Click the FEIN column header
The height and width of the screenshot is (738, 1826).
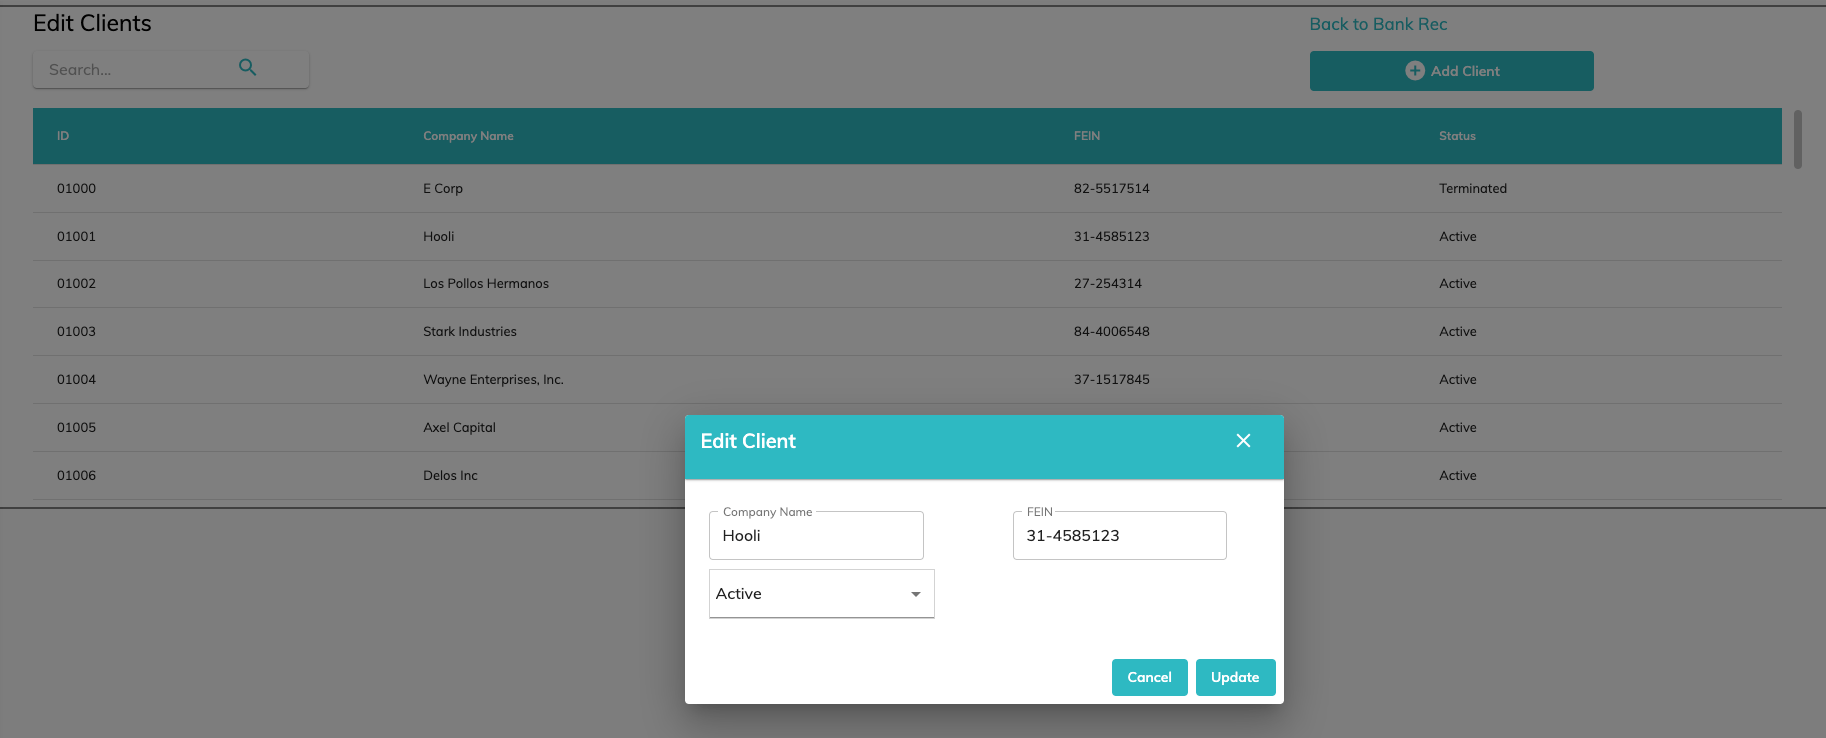(1087, 136)
